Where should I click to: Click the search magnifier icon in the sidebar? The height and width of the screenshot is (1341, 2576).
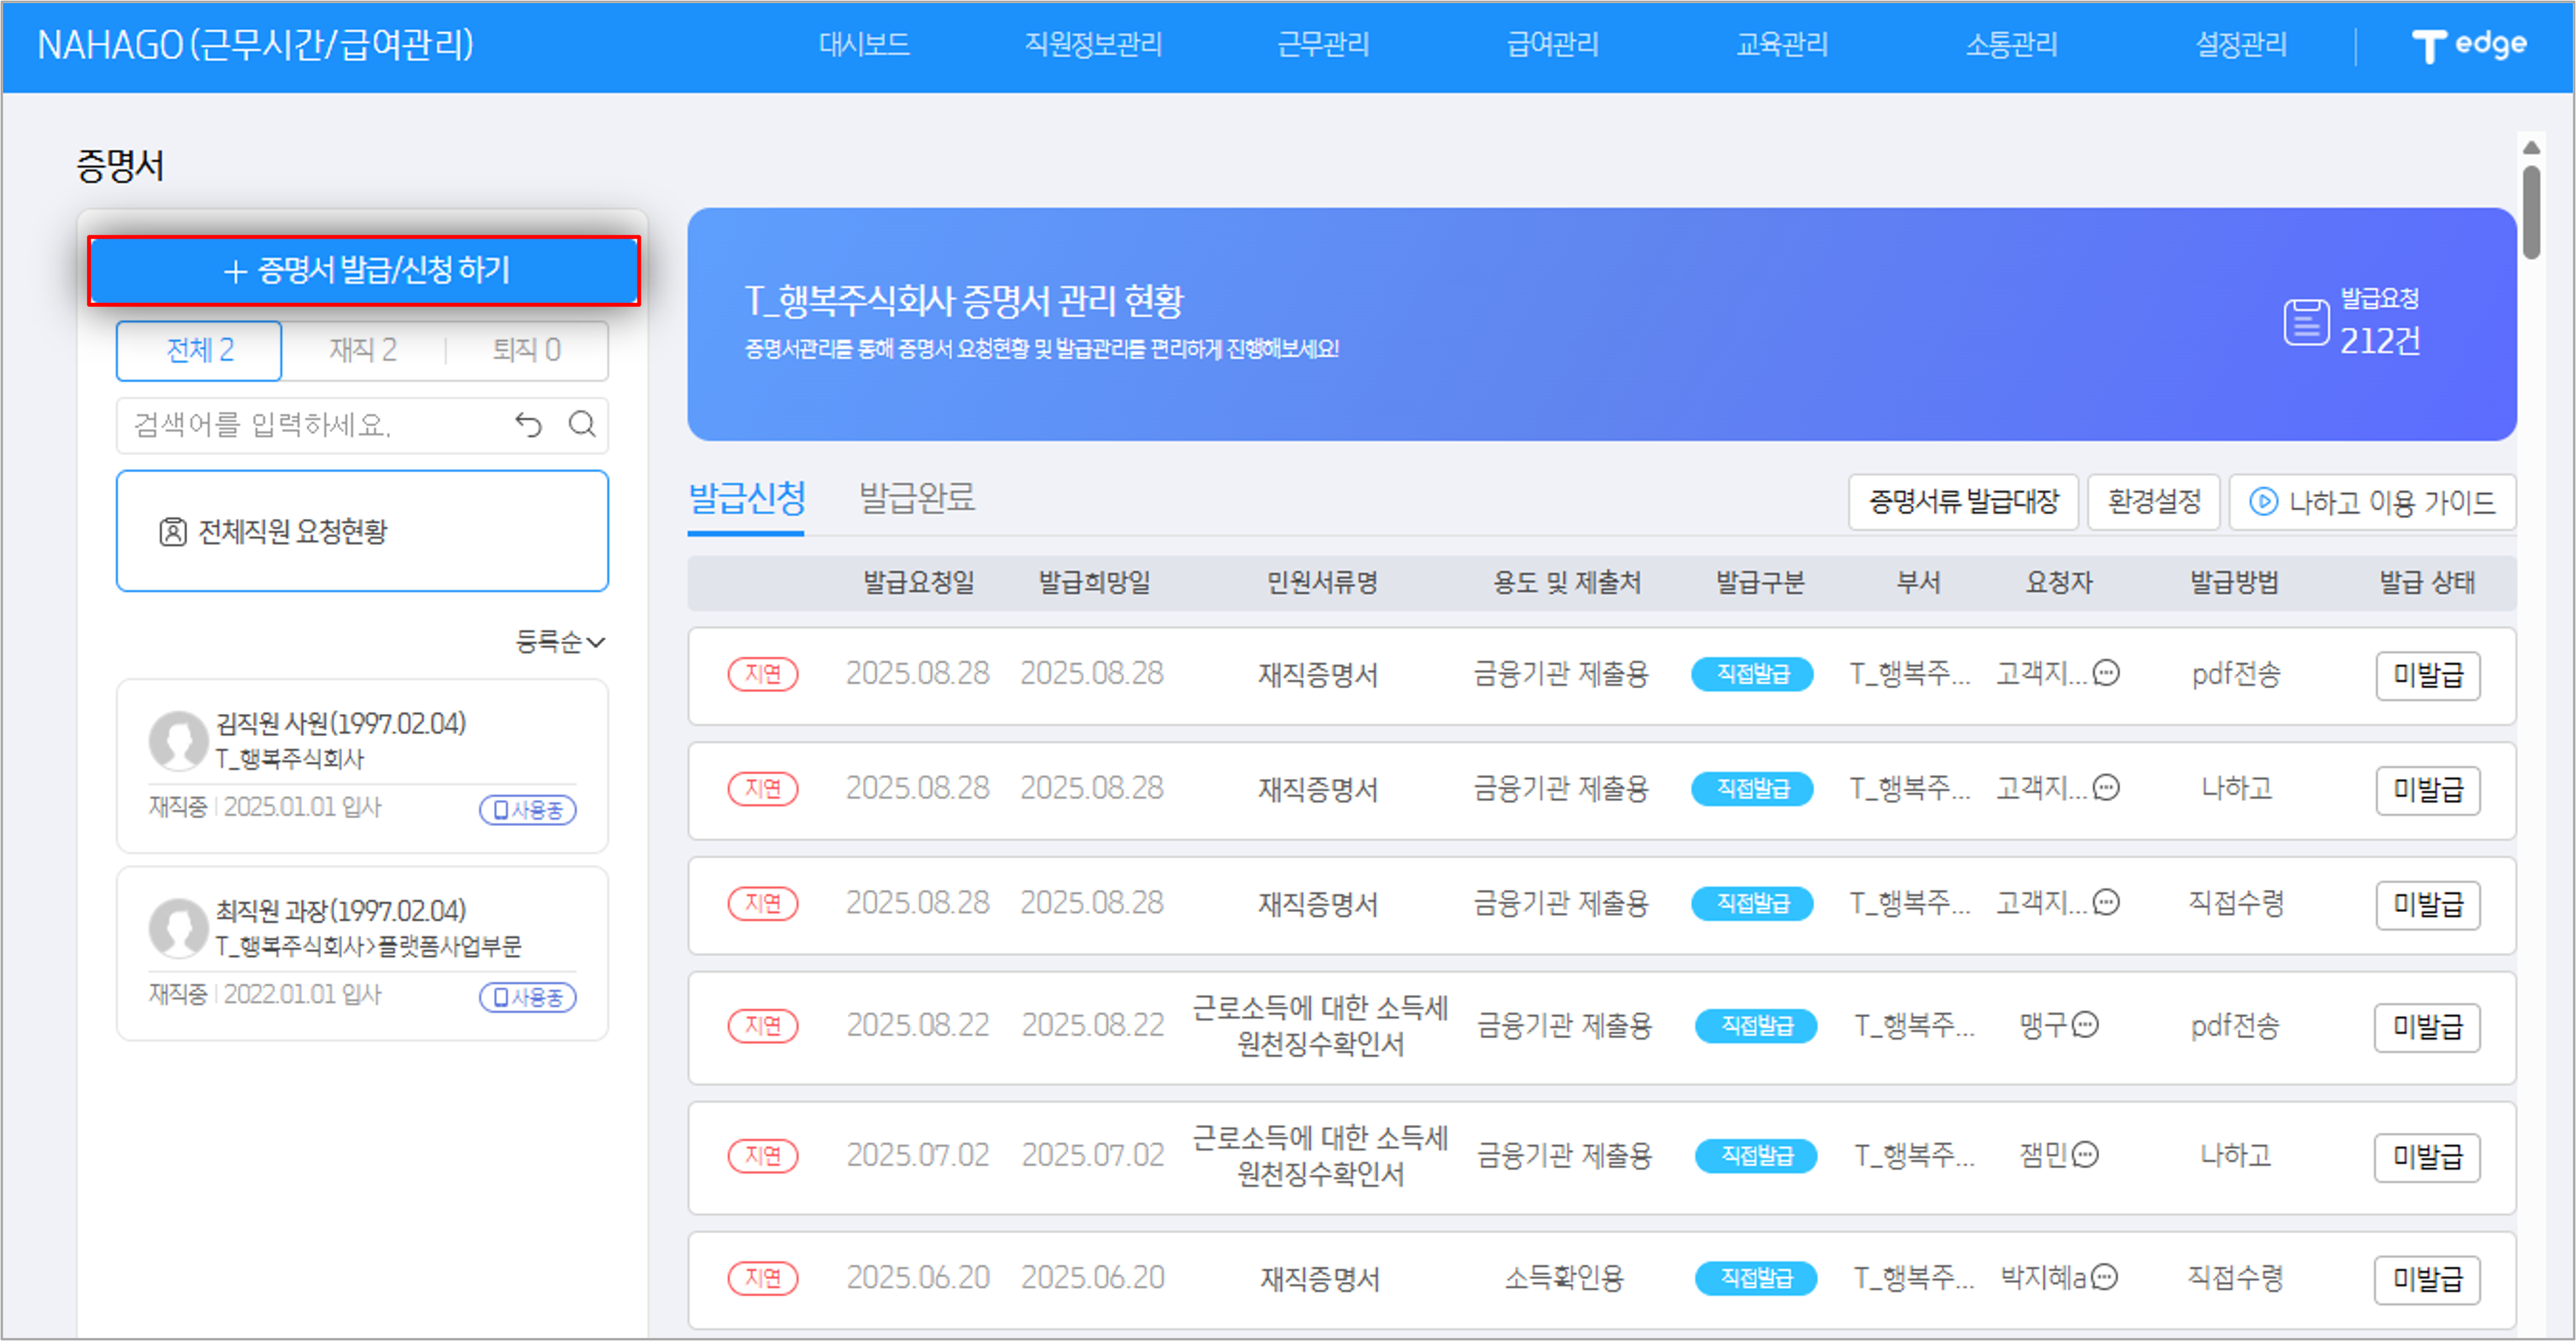click(583, 425)
